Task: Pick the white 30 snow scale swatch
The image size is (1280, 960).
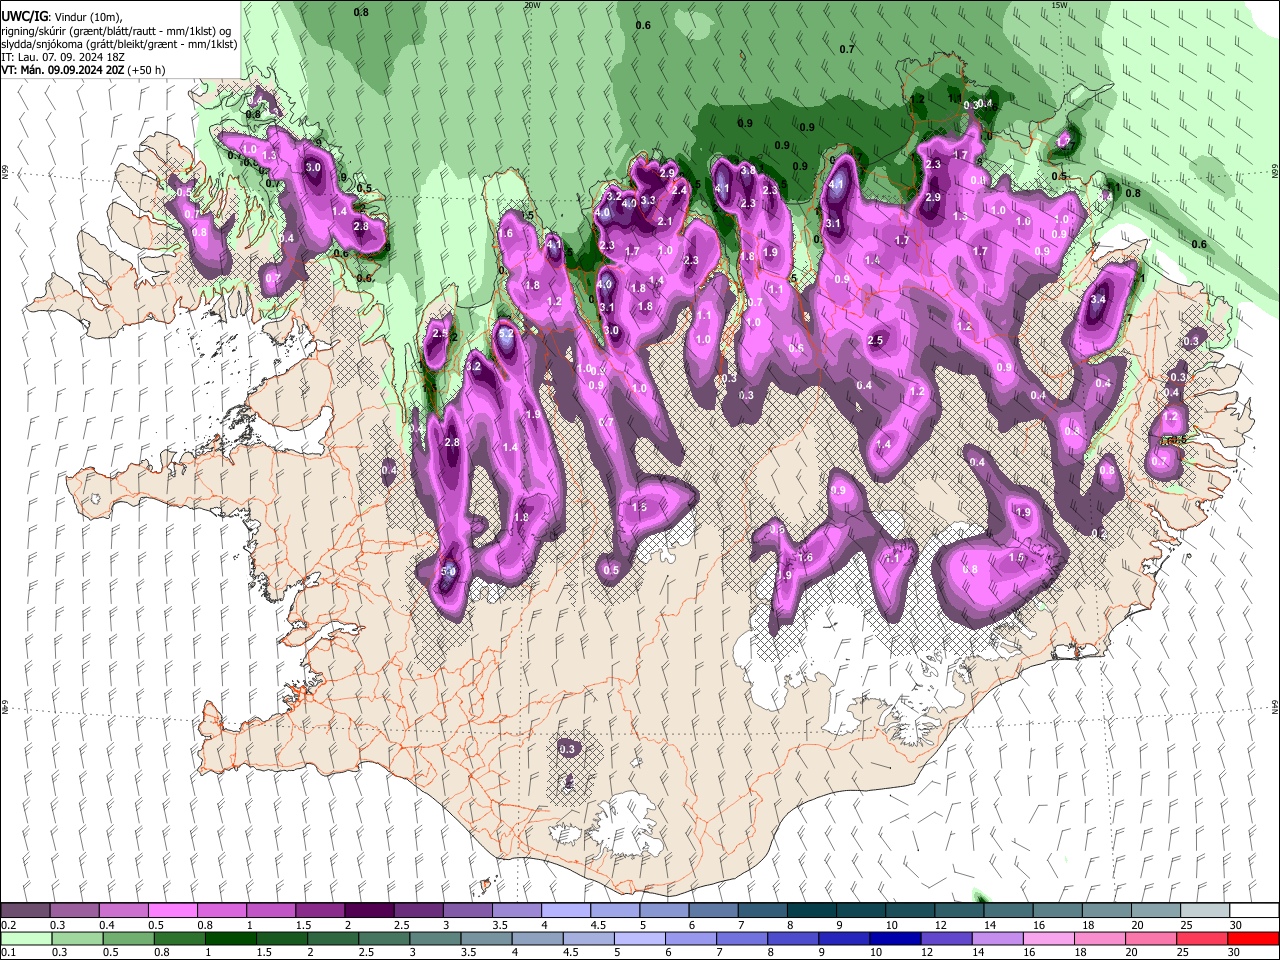Action: coord(1254,911)
